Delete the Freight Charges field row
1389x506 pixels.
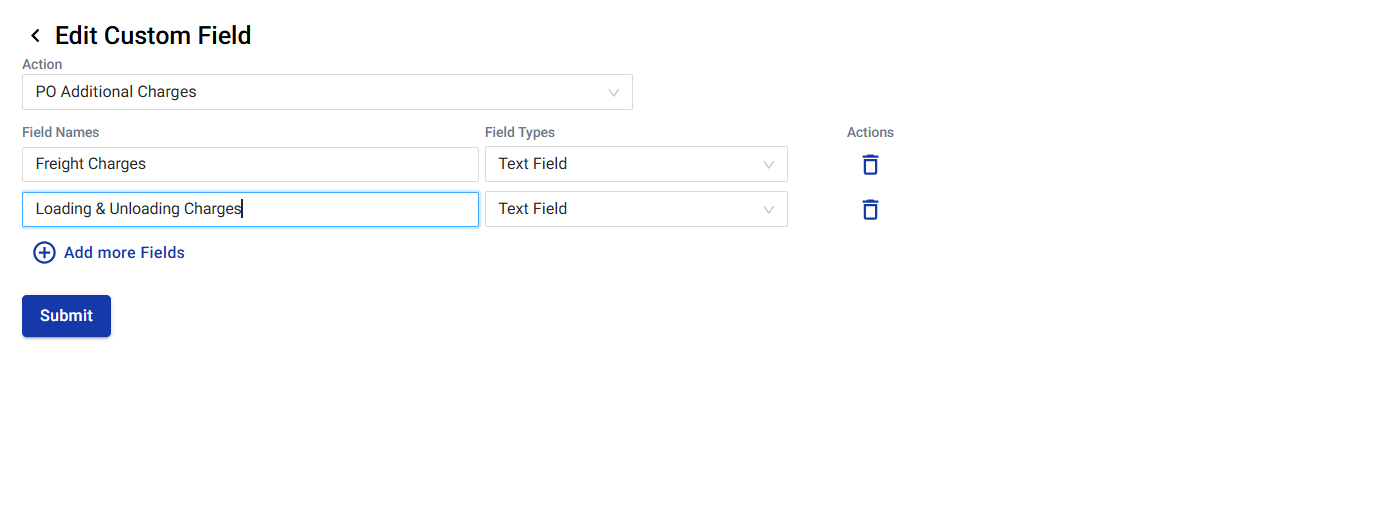(x=870, y=165)
